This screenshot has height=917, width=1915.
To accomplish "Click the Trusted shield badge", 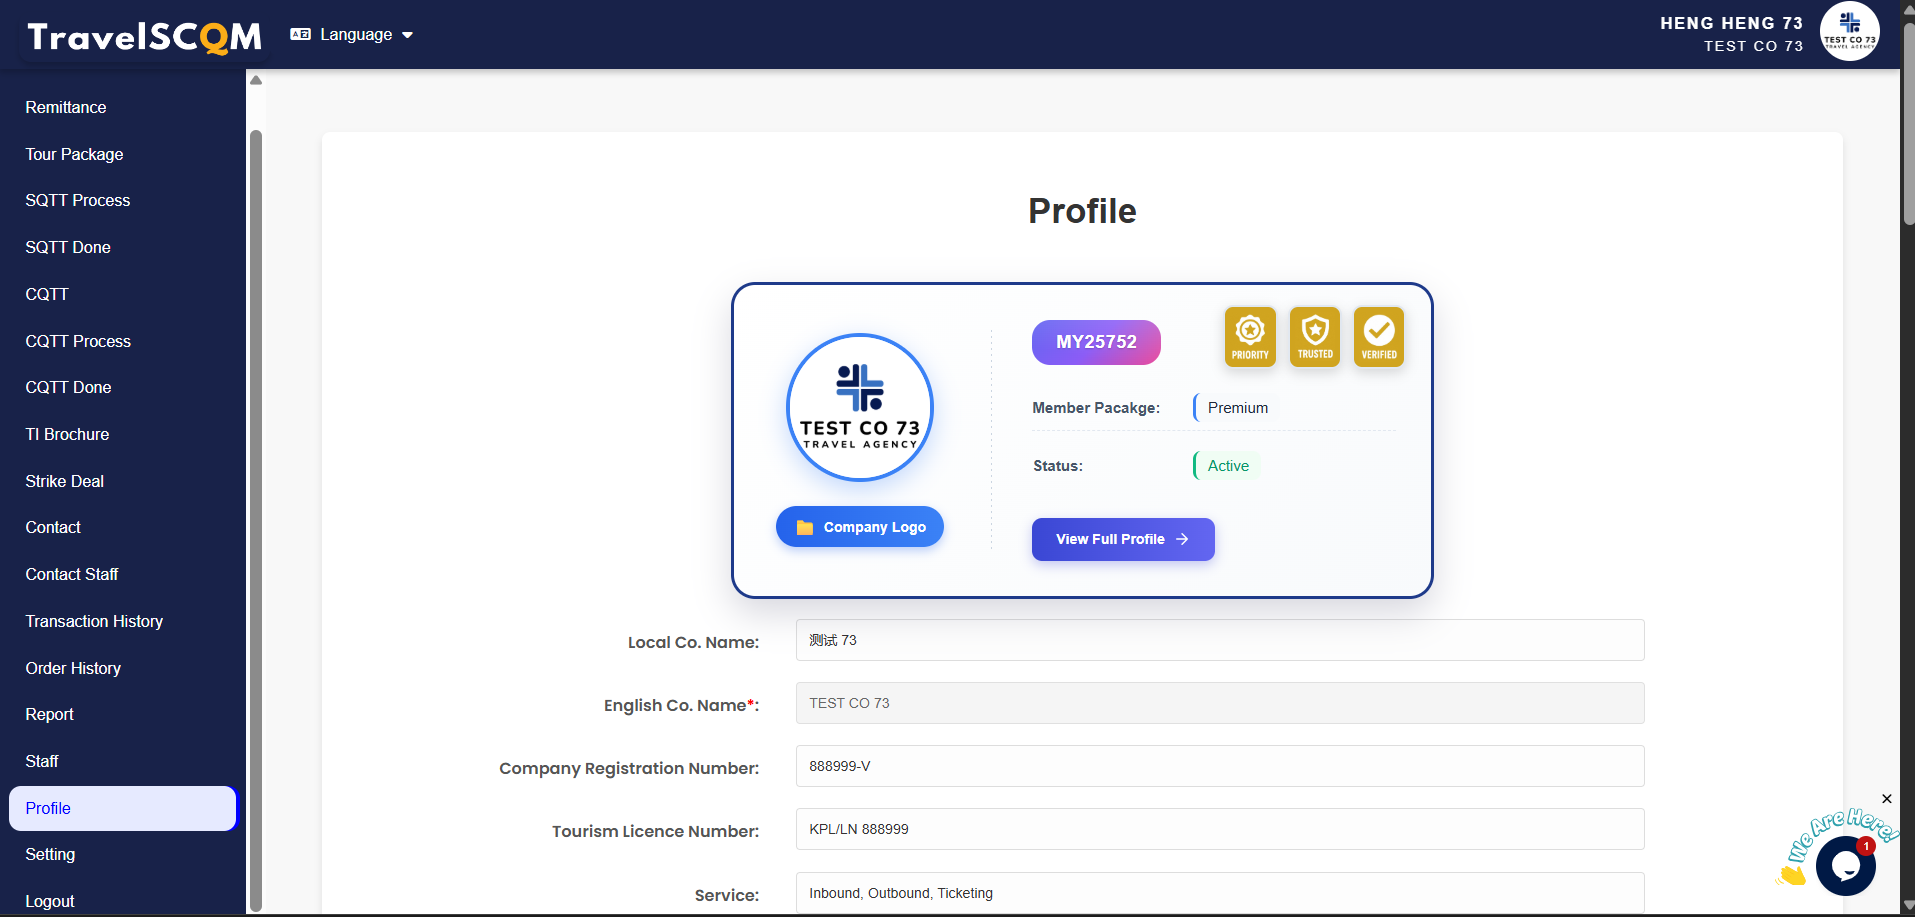I will click(1314, 337).
